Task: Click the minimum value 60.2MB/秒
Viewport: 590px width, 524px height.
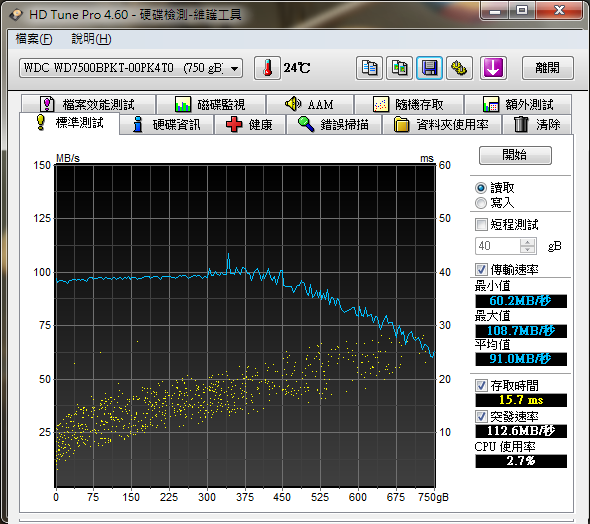Action: point(521,301)
